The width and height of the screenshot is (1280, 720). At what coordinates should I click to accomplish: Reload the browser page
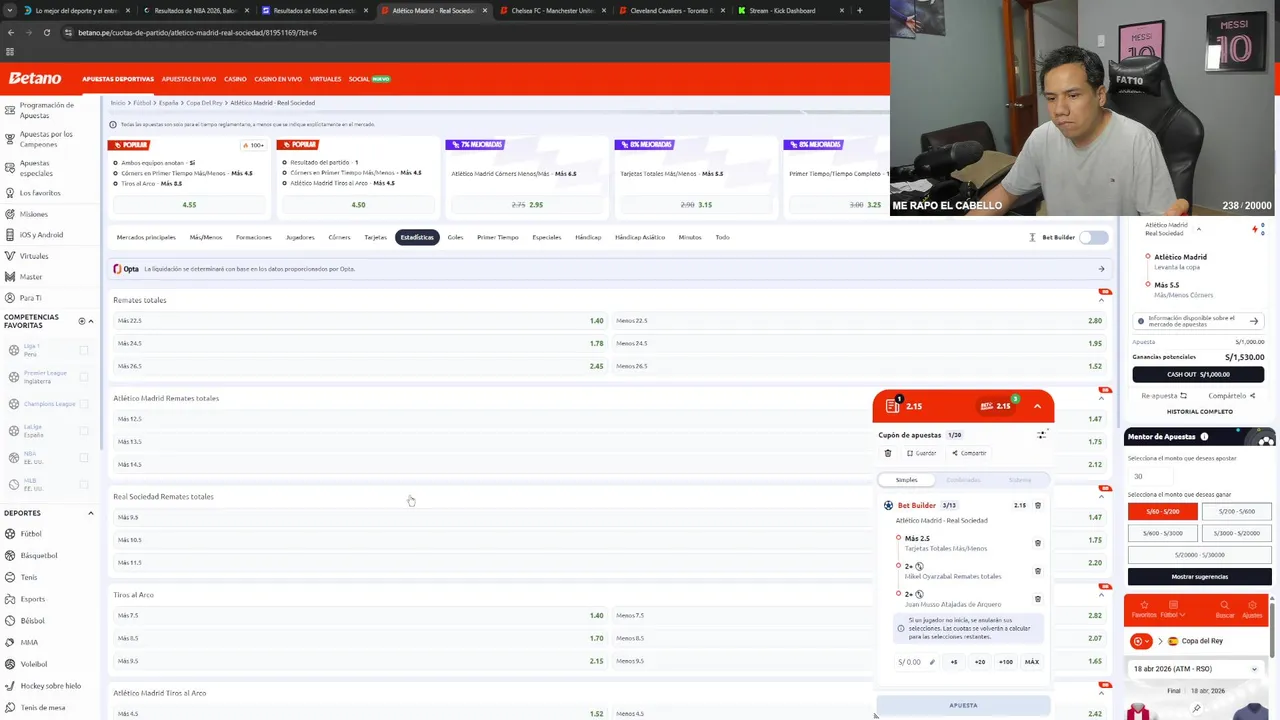click(x=46, y=32)
